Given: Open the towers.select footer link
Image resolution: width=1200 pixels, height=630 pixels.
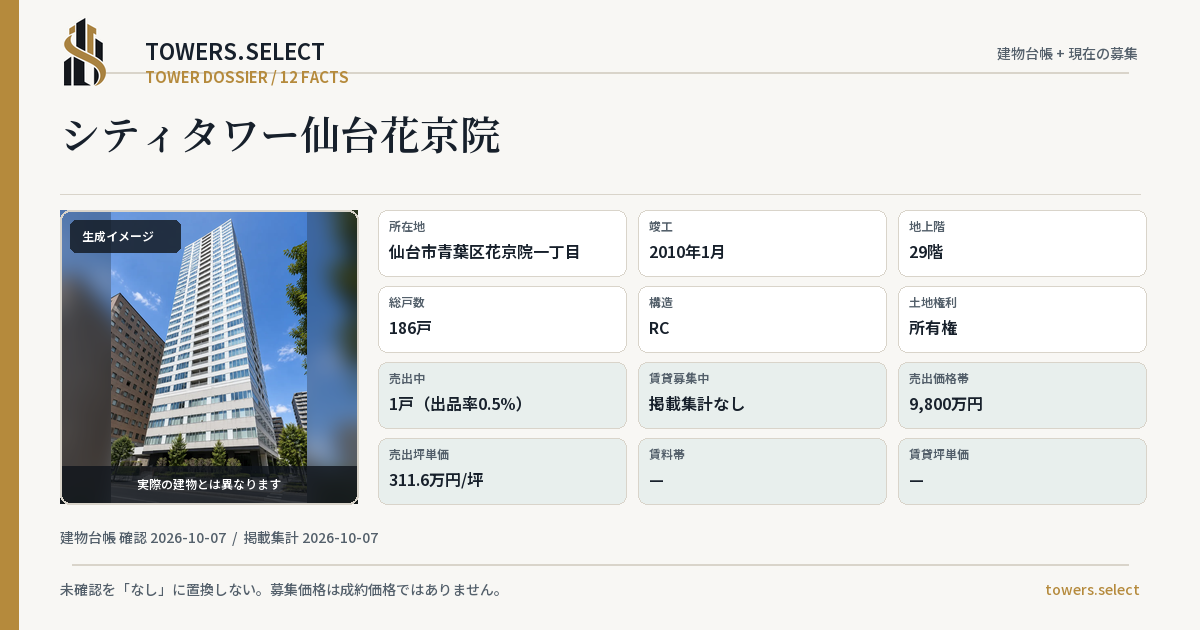Looking at the screenshot, I should (1092, 590).
